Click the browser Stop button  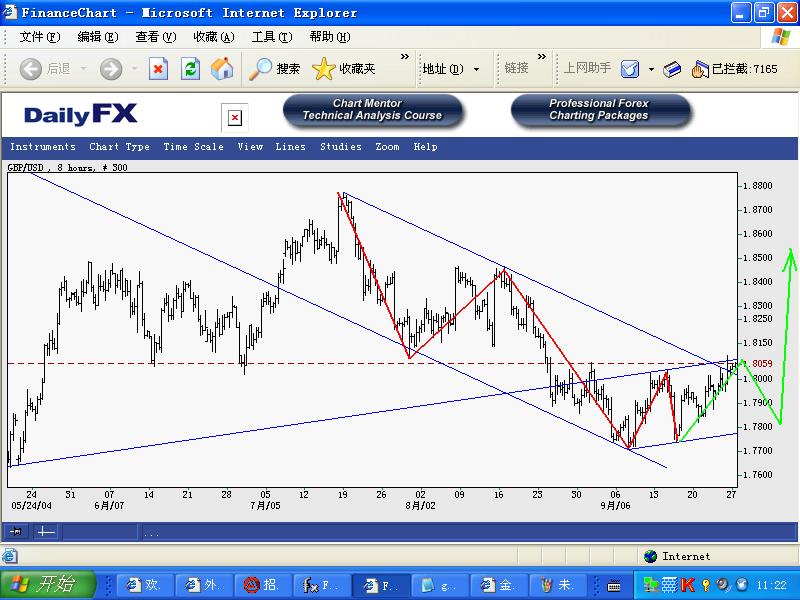(158, 69)
